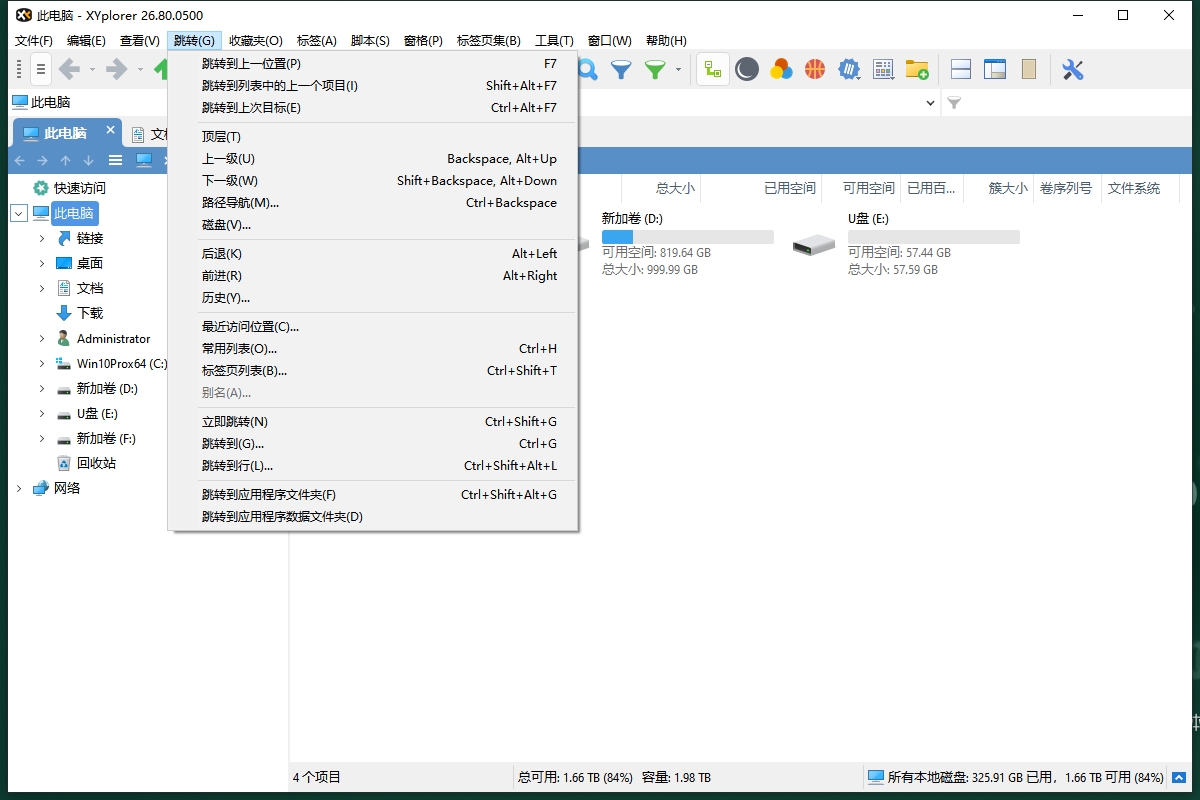Select the 回收站 tree item

point(96,463)
